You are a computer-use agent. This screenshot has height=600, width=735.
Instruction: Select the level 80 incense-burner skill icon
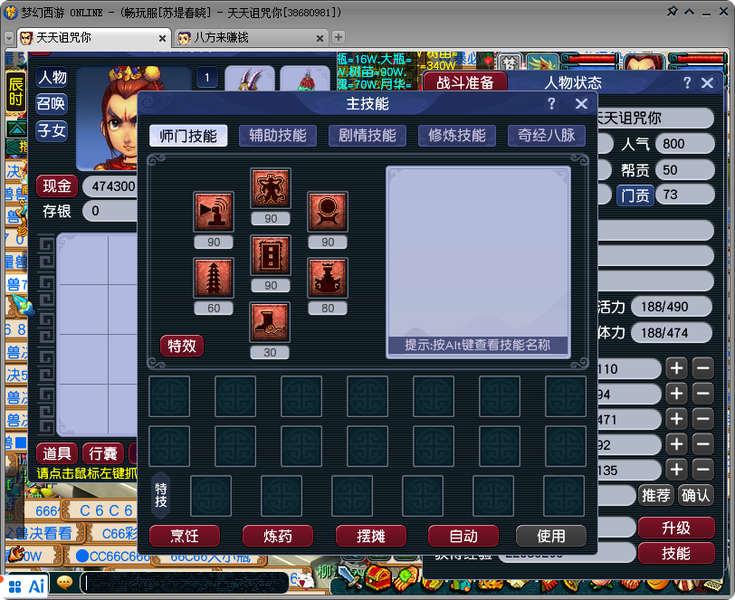click(x=328, y=278)
